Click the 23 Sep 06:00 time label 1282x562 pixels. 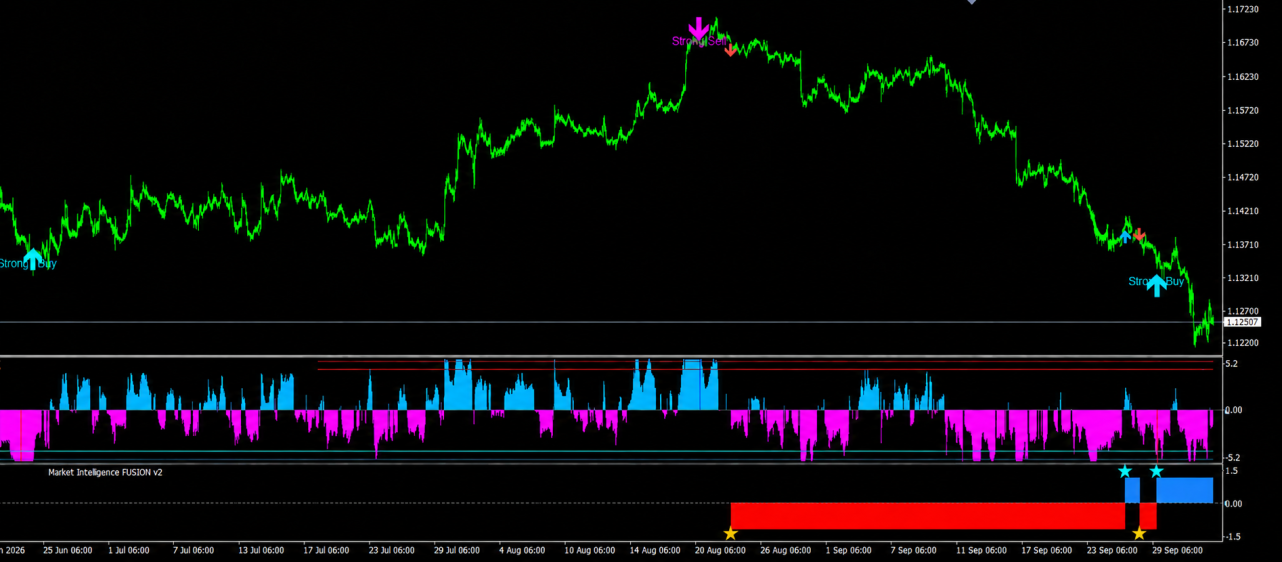[x=1111, y=550]
